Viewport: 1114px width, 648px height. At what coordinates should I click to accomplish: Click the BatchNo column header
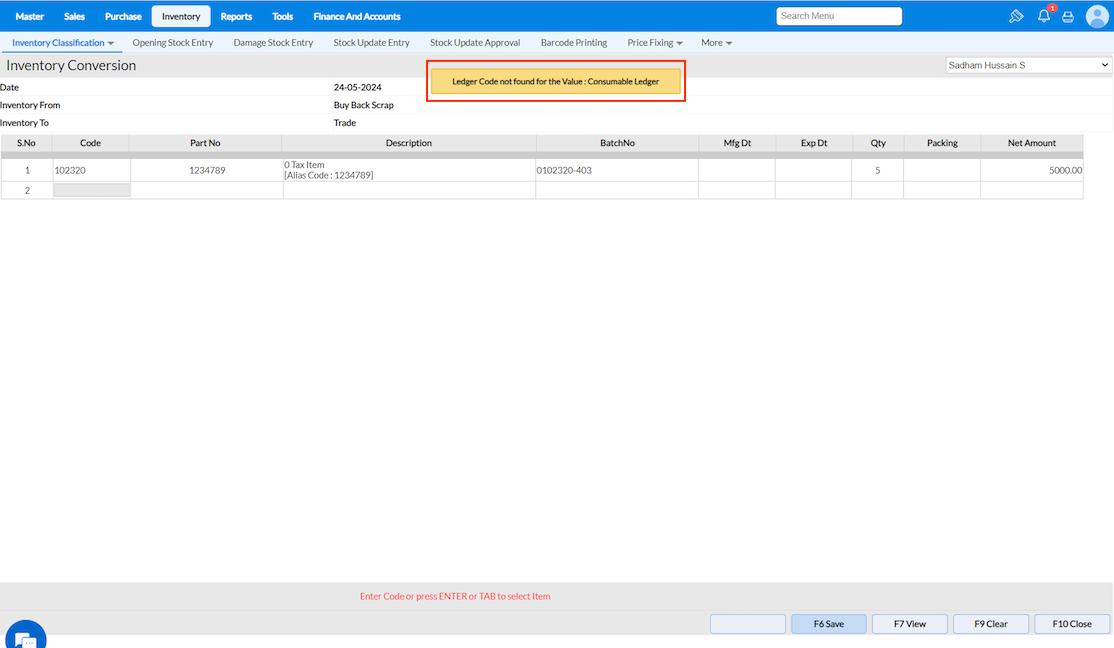click(617, 143)
